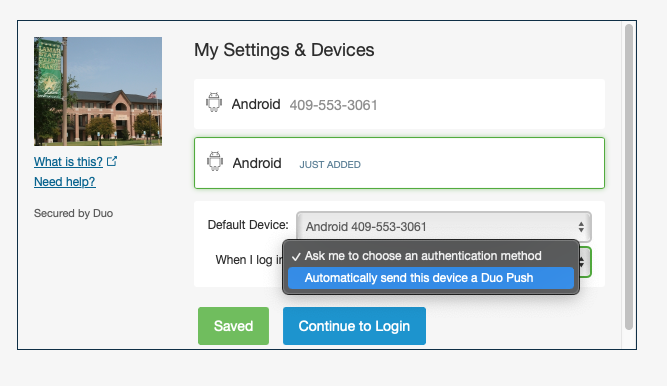Click the Default Device dropdown arrows

click(581, 227)
